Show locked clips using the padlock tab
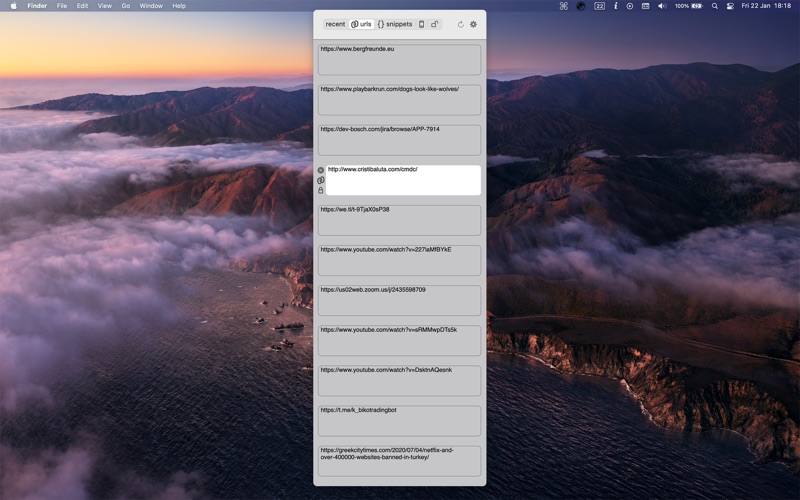The width and height of the screenshot is (800, 500). [x=435, y=24]
